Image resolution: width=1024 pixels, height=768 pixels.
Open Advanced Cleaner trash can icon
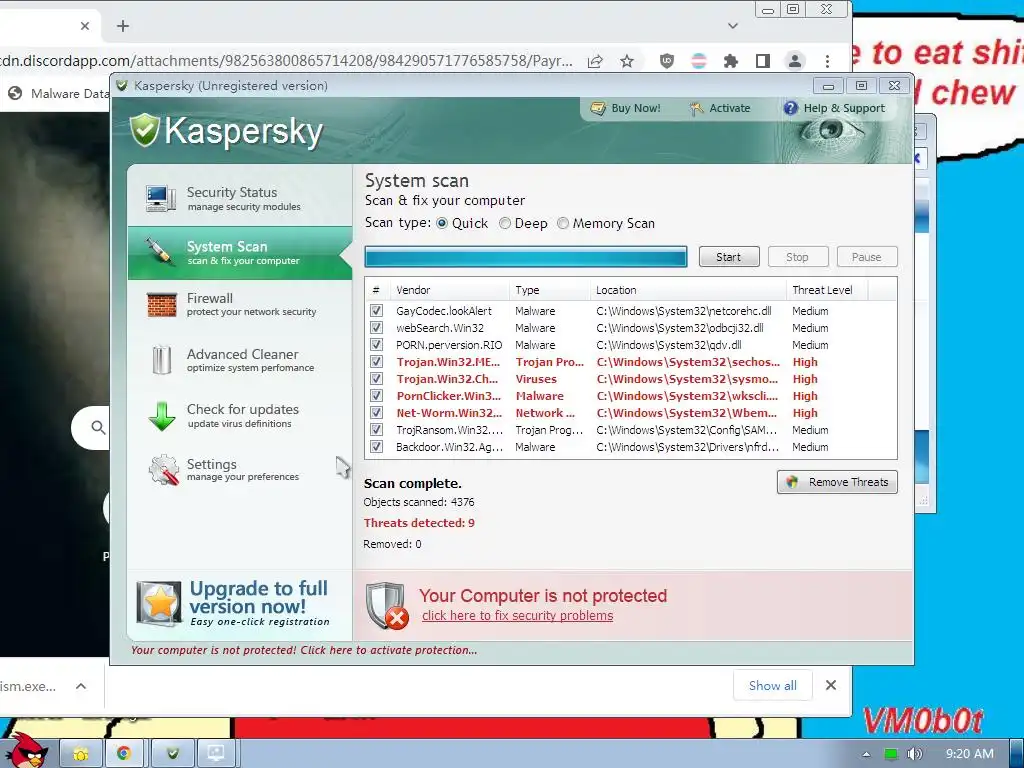pos(161,360)
